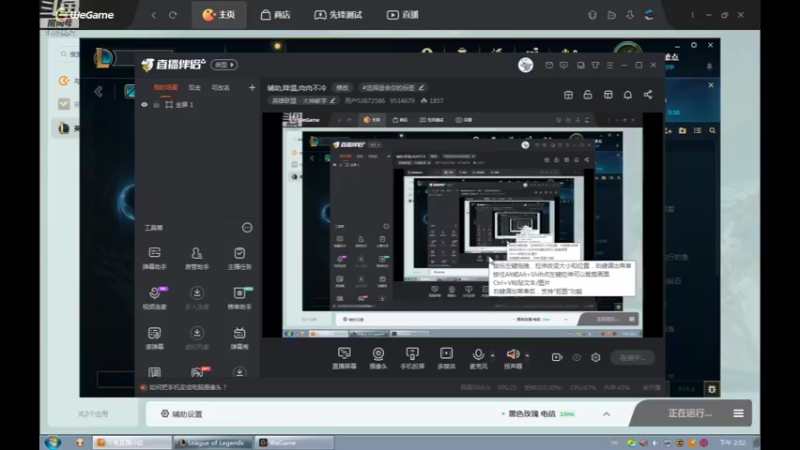This screenshot has width=800, height=450.
Task: Select 全屏 1 source row
Action: (x=198, y=105)
